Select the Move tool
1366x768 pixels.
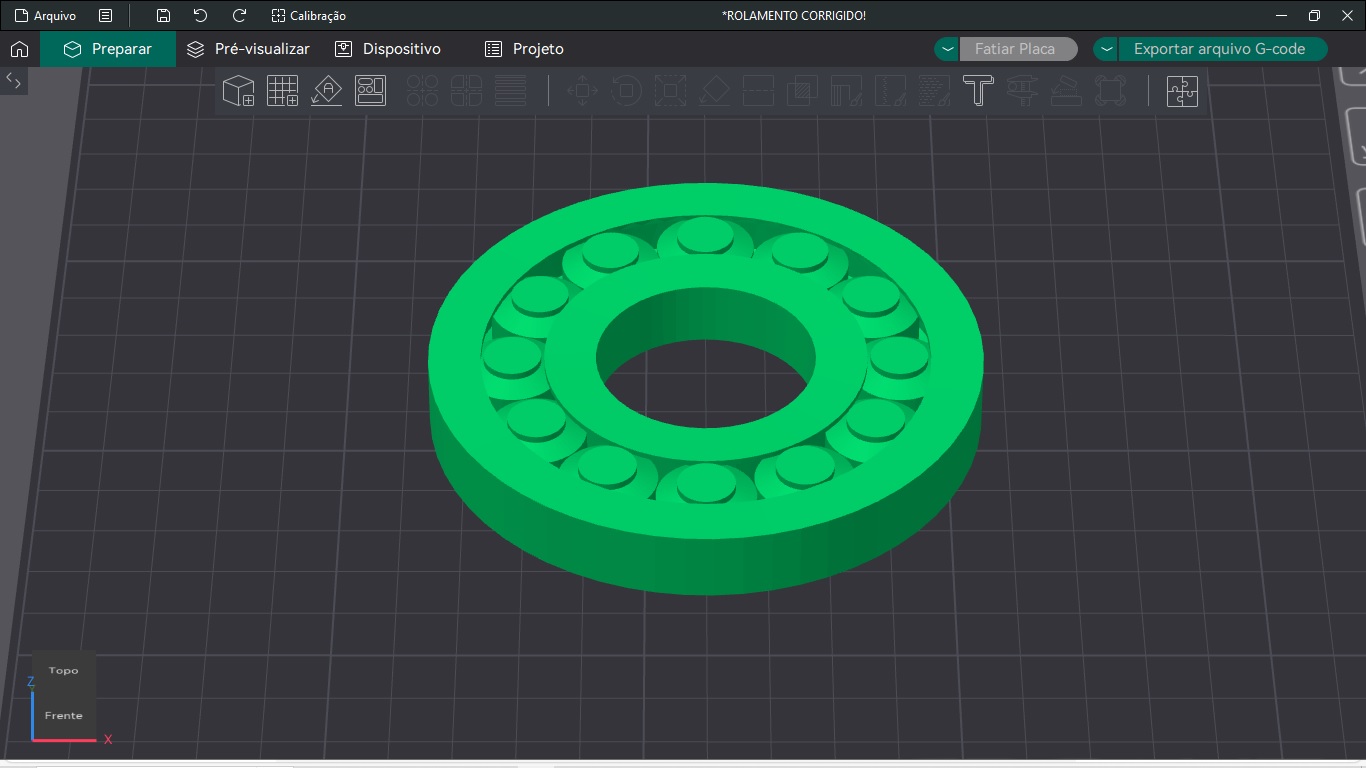(582, 91)
